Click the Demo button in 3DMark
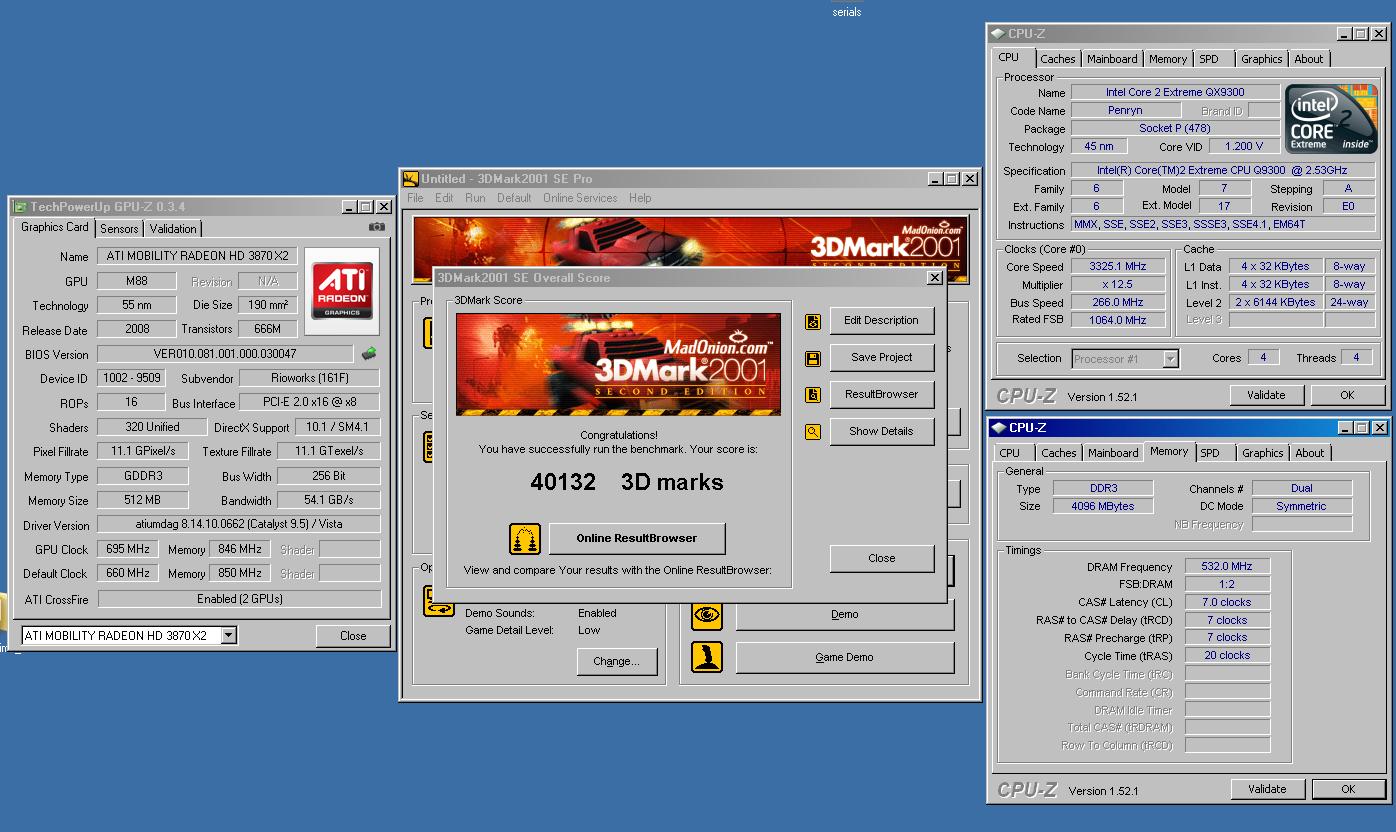The height and width of the screenshot is (832, 1396). click(844, 614)
